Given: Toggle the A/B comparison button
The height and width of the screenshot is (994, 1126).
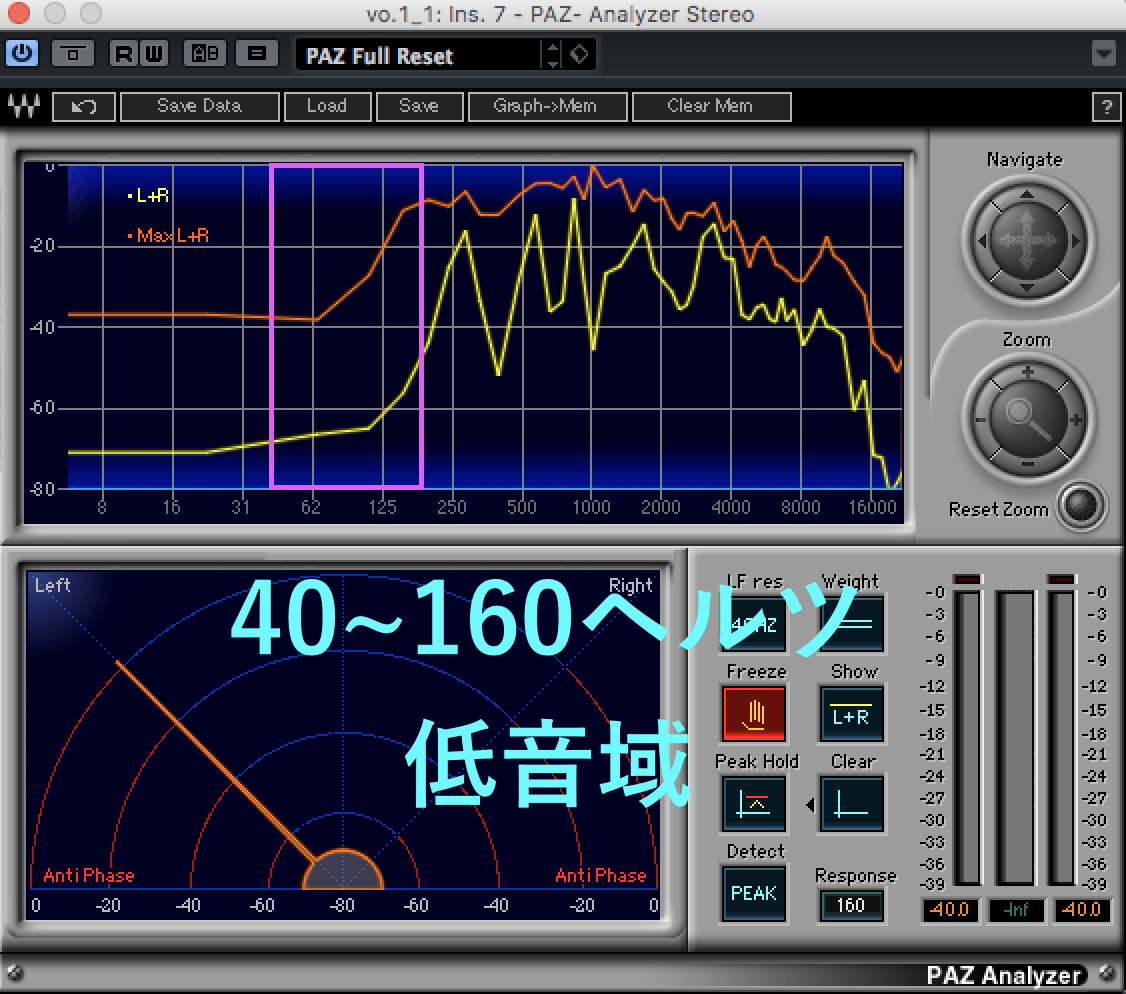Looking at the screenshot, I should pyautogui.click(x=205, y=54).
